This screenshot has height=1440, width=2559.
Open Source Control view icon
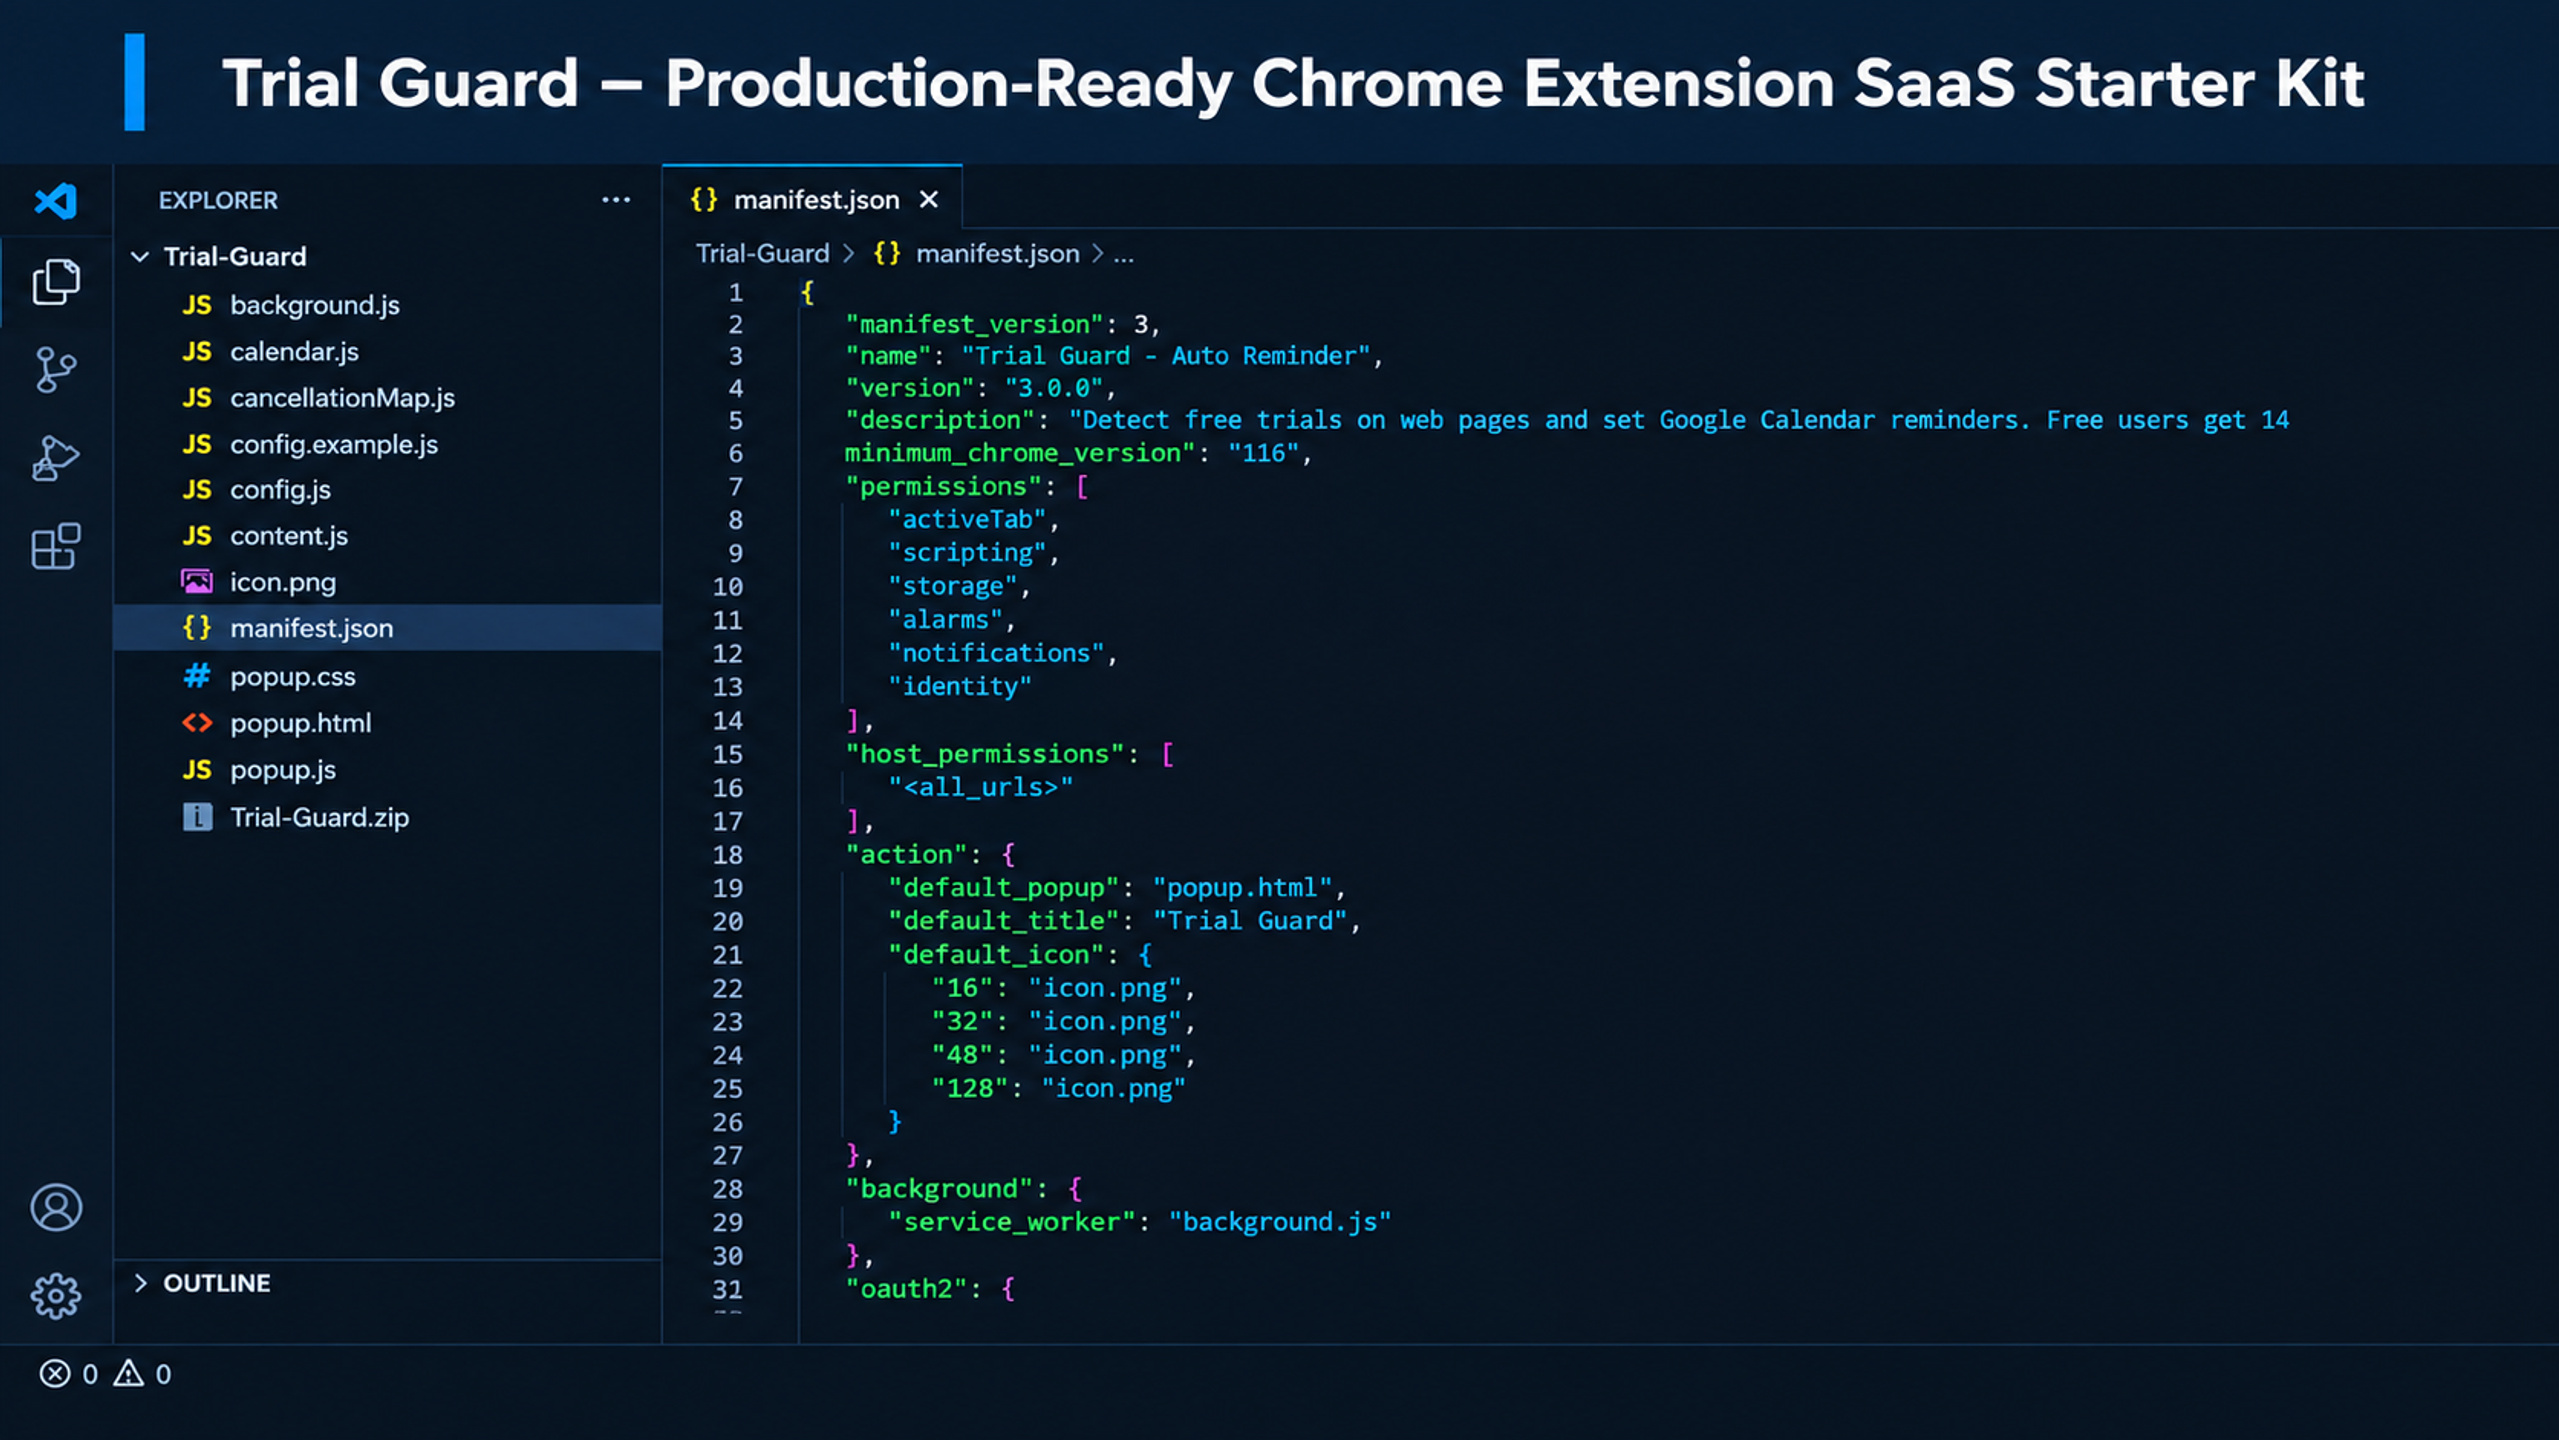(x=55, y=370)
